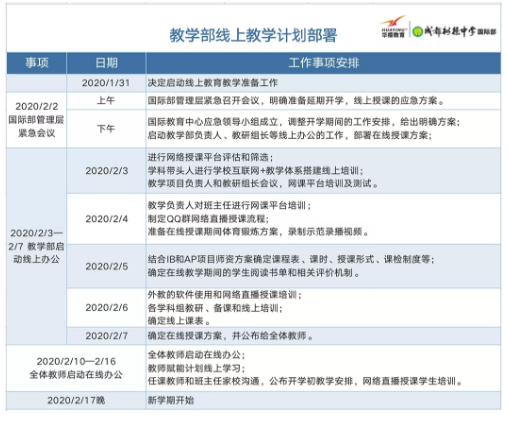
Task: Select the 日期 column header
Action: pos(106,63)
